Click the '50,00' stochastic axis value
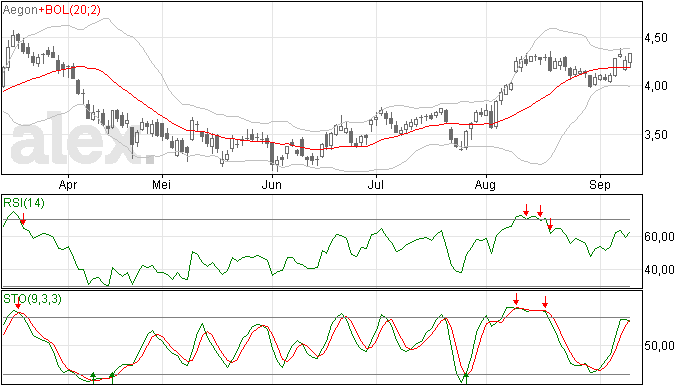This screenshot has width=690, height=387. 659,346
